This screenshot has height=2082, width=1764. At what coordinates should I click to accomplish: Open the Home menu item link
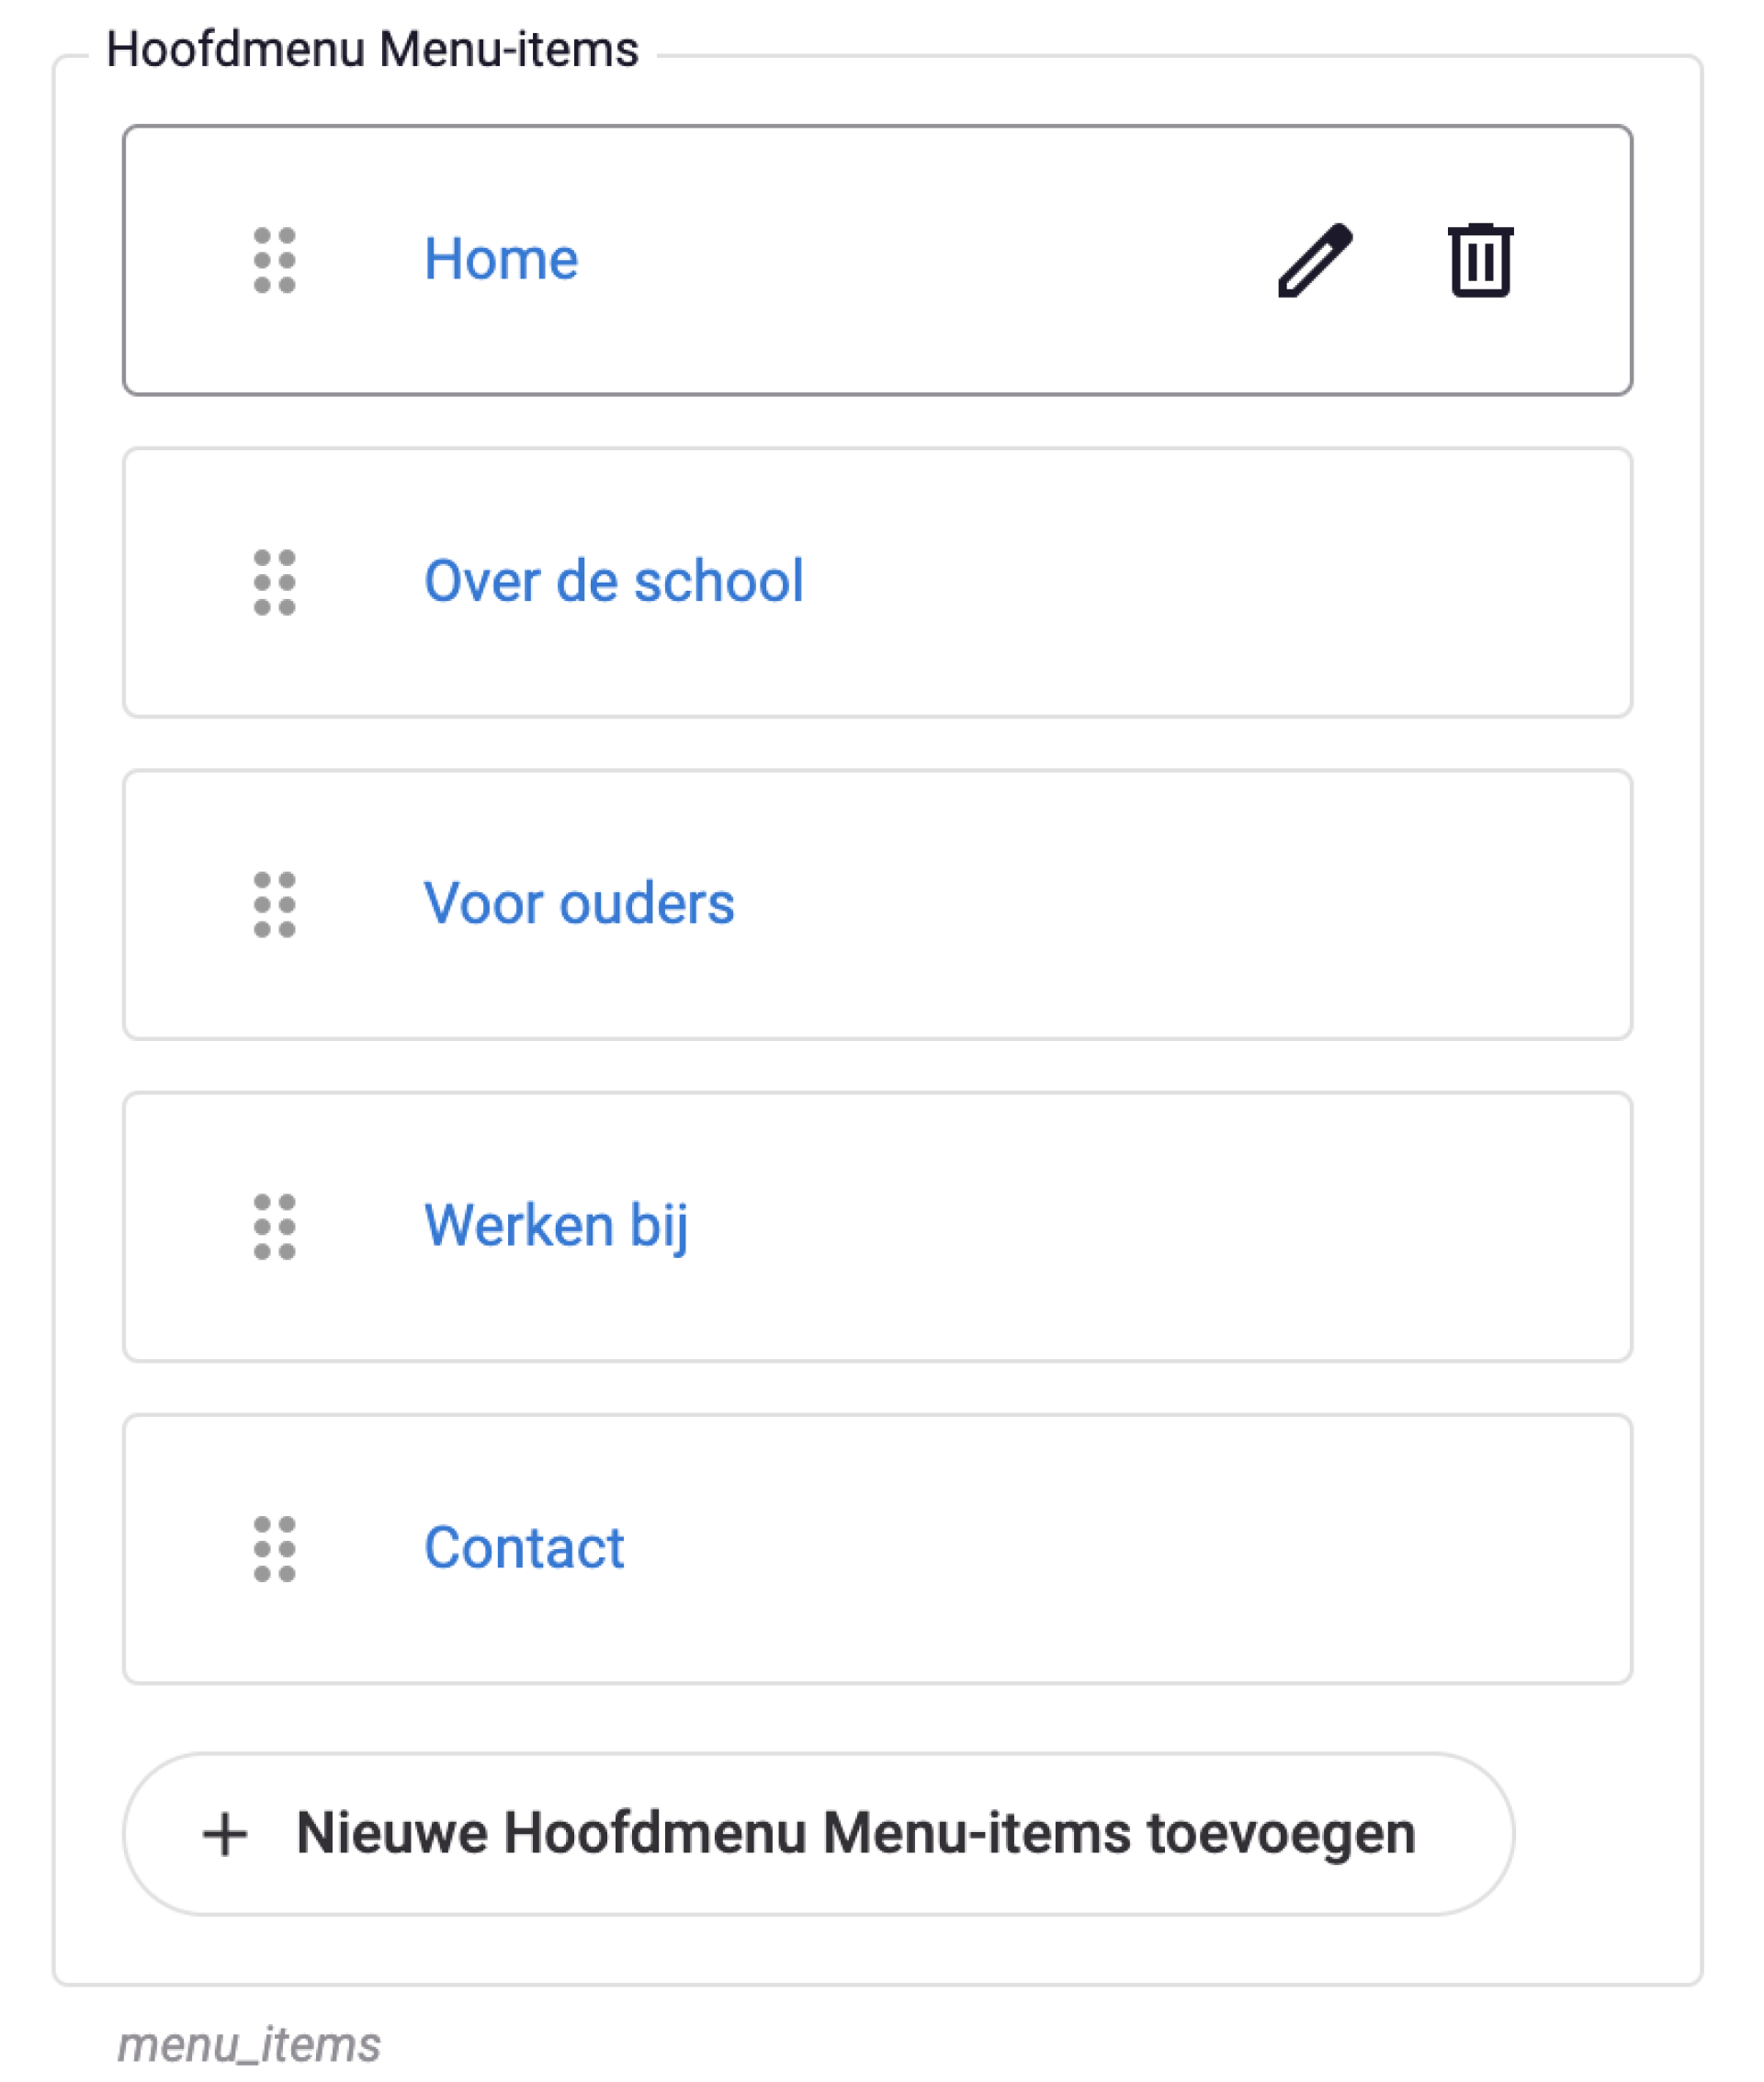click(x=501, y=259)
